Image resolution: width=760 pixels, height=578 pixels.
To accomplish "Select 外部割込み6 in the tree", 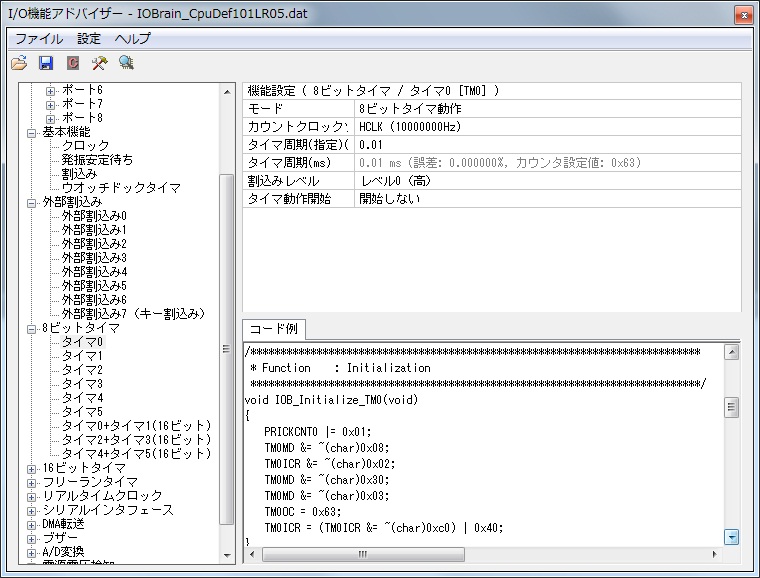I will click(x=94, y=300).
